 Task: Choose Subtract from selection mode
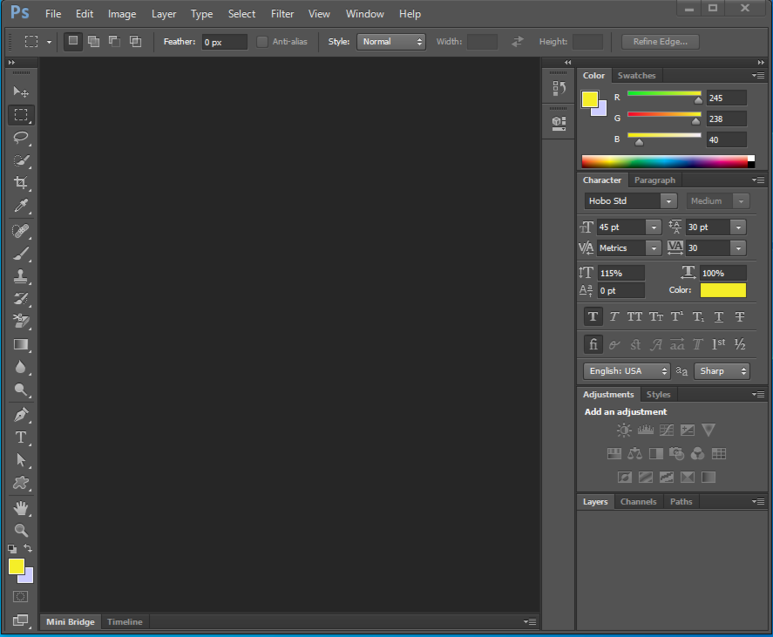(x=114, y=41)
